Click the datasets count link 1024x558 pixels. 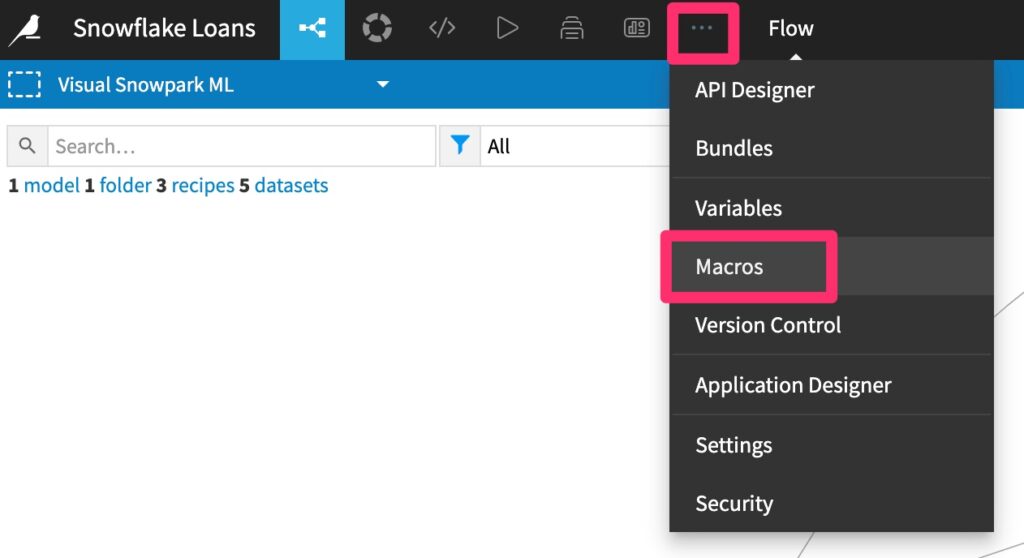(291, 186)
